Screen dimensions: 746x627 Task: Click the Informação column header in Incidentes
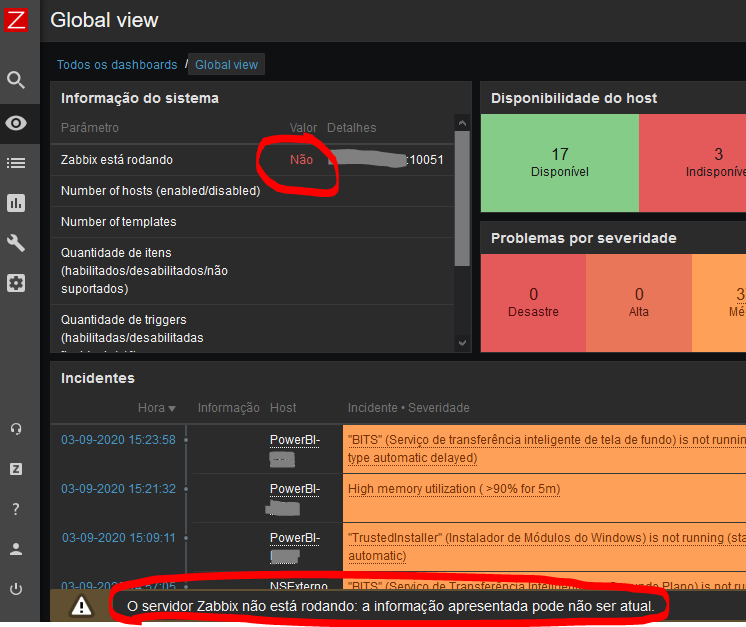click(x=229, y=408)
